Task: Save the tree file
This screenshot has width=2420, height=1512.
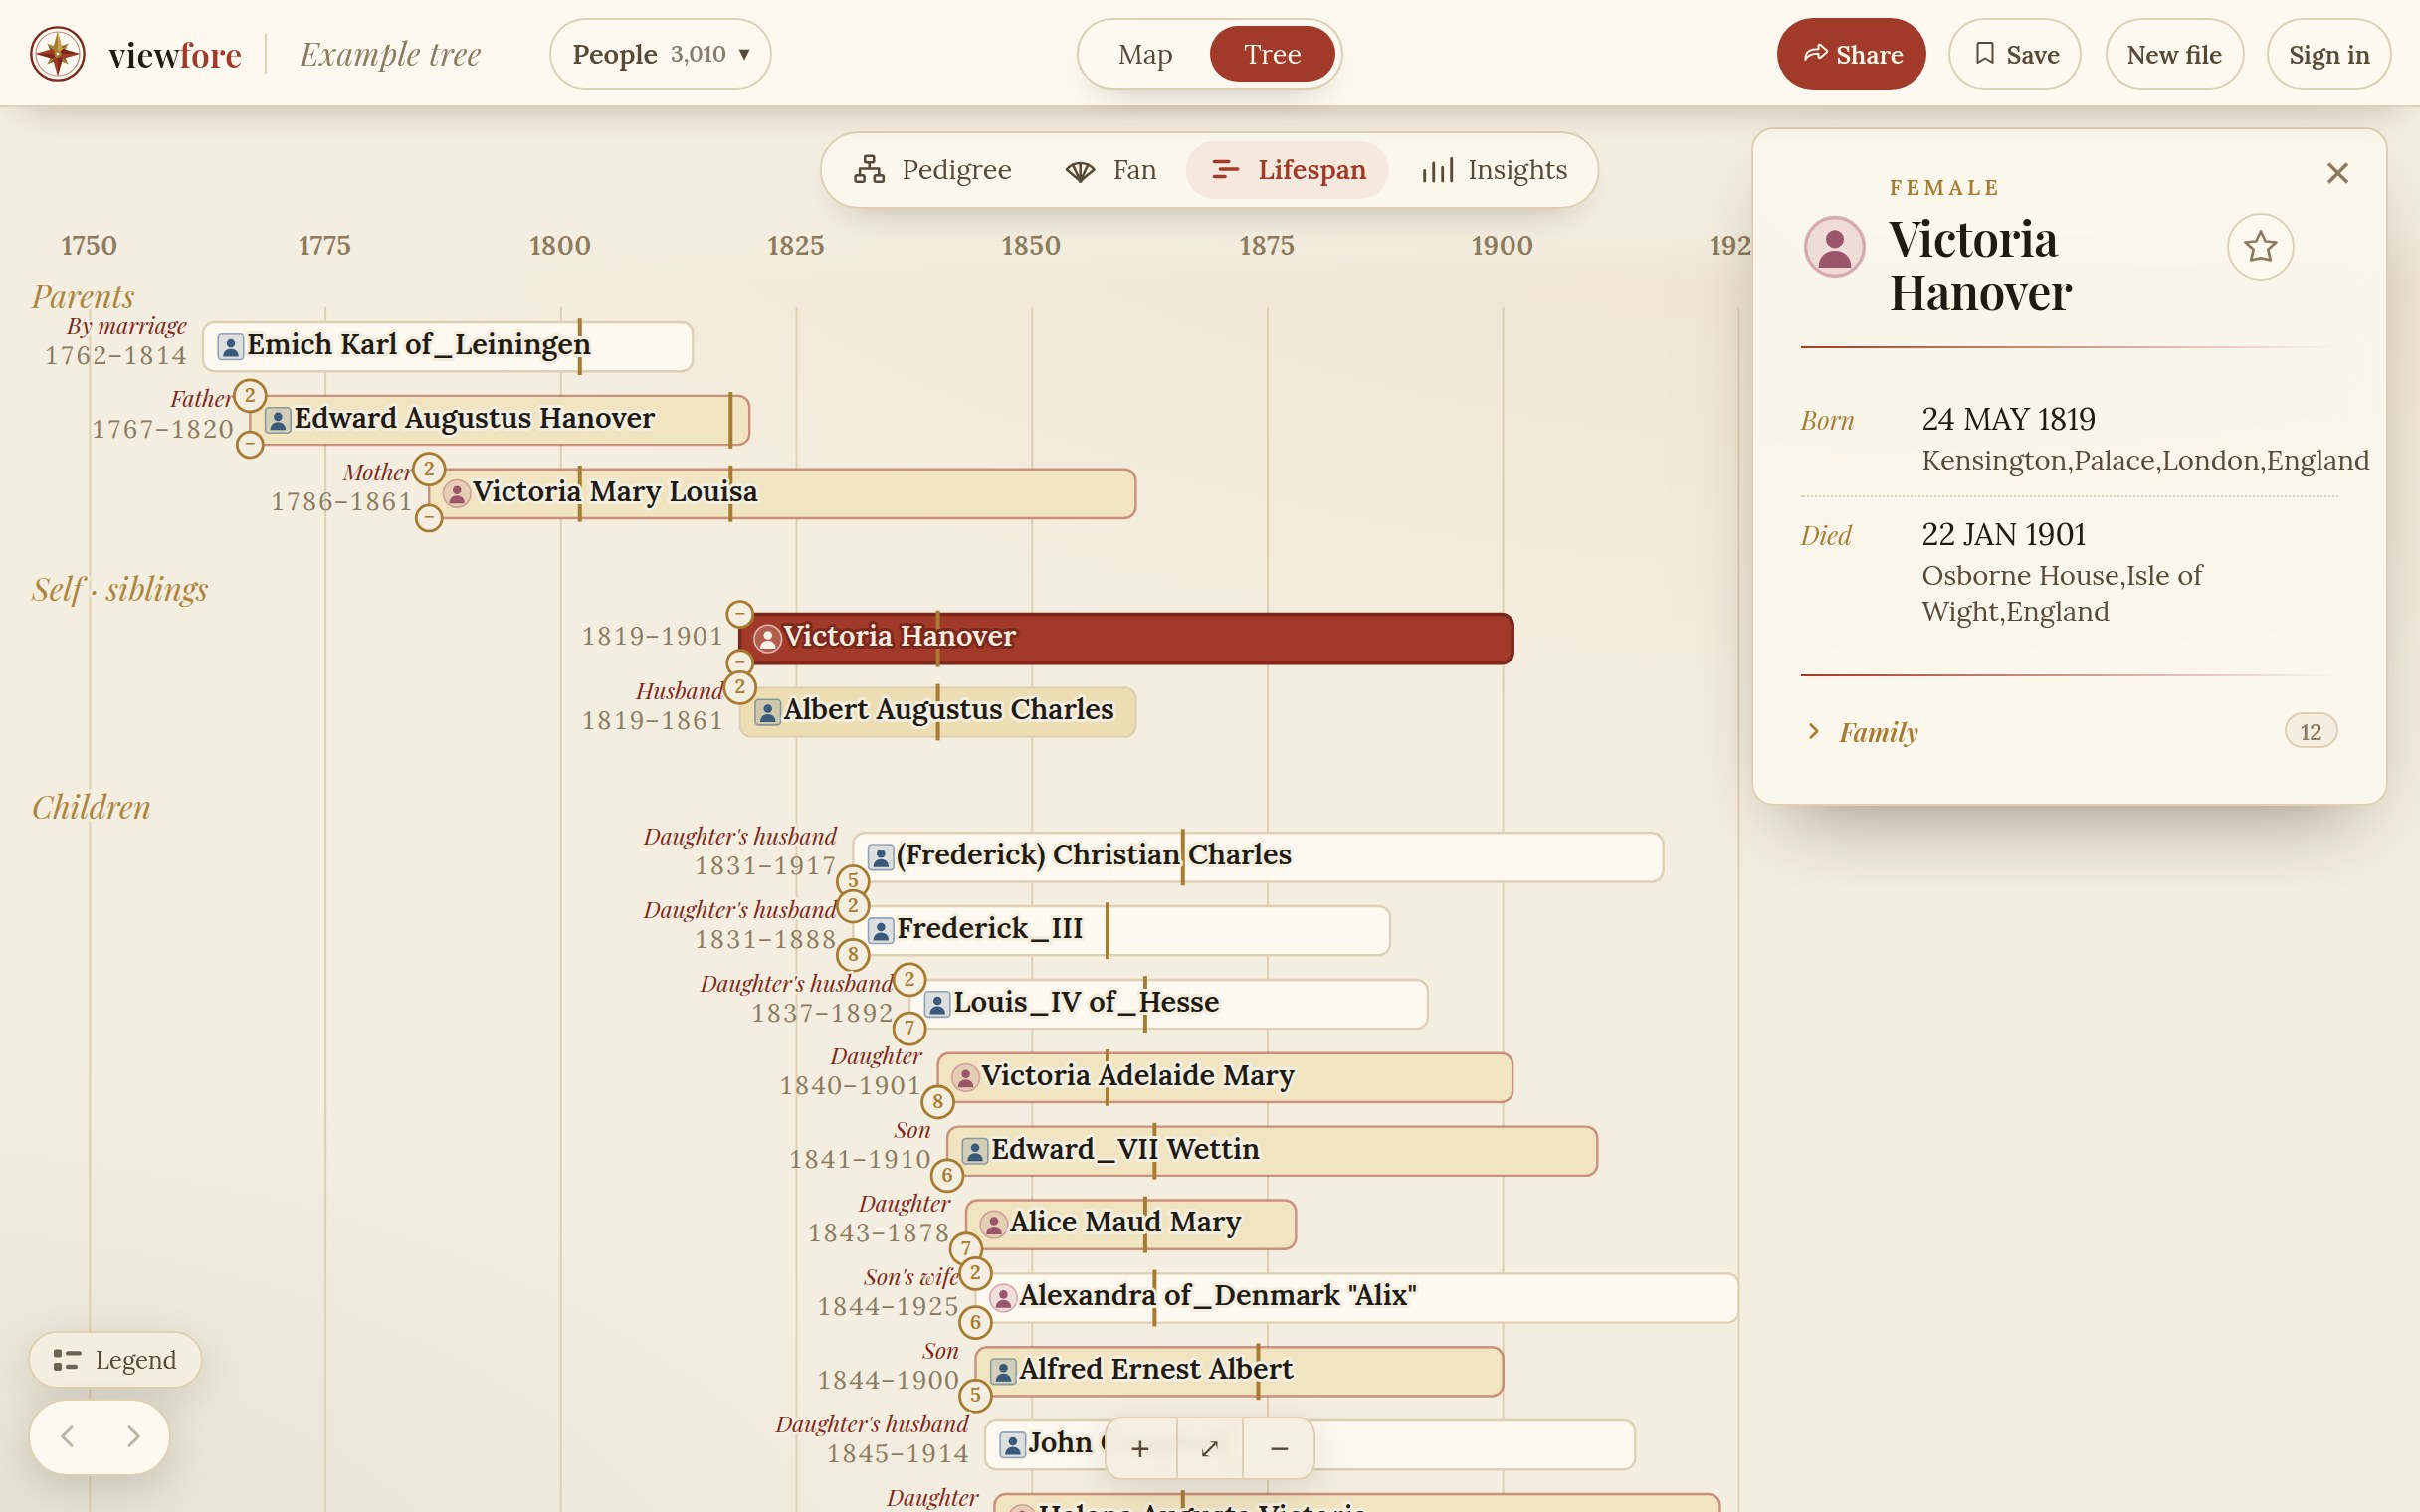Action: (2015, 54)
